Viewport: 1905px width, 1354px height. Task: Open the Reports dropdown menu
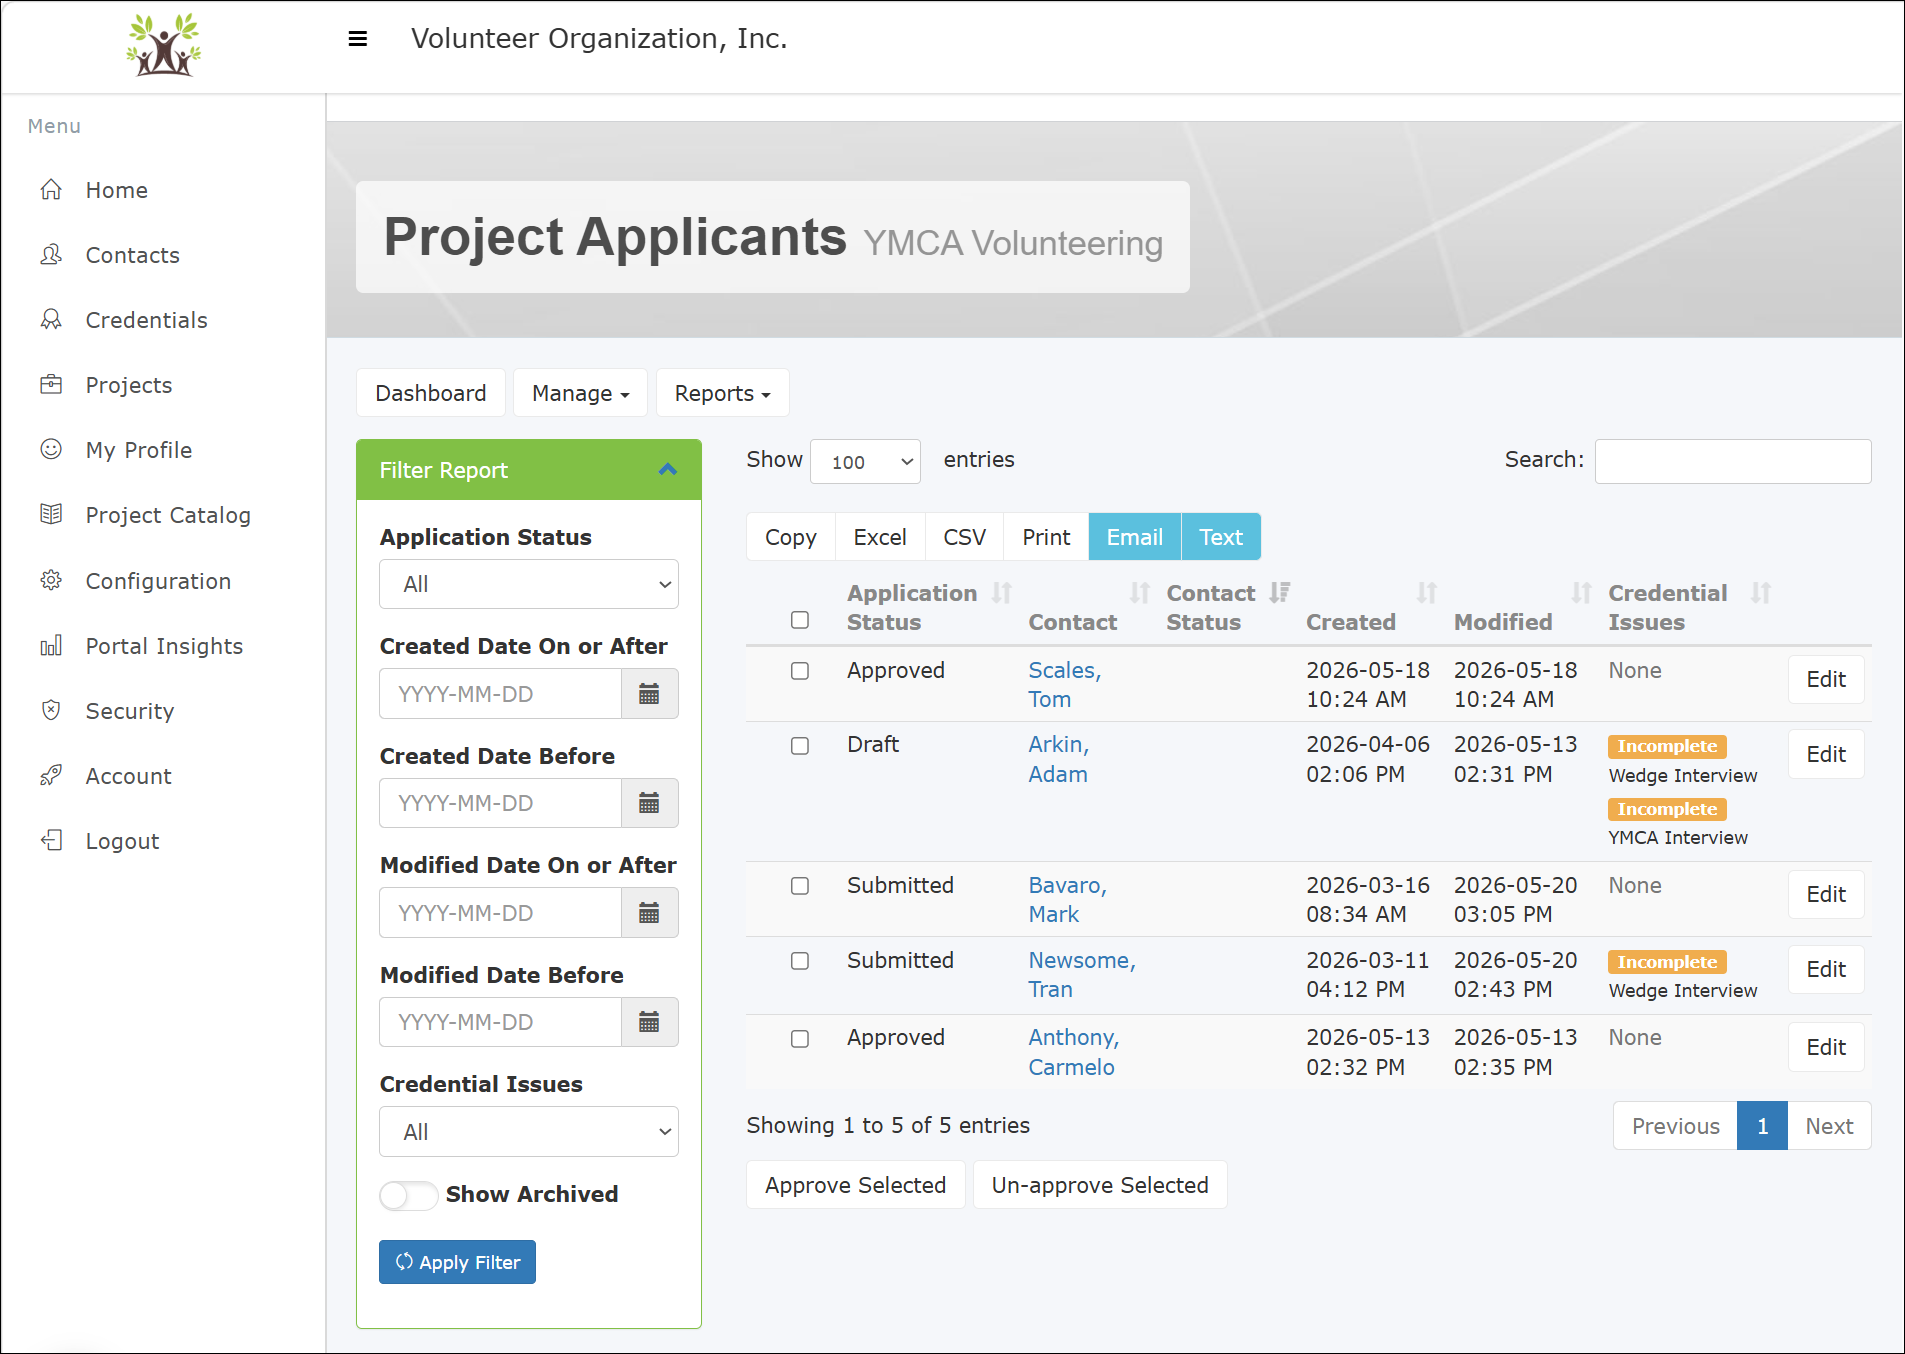click(x=722, y=393)
